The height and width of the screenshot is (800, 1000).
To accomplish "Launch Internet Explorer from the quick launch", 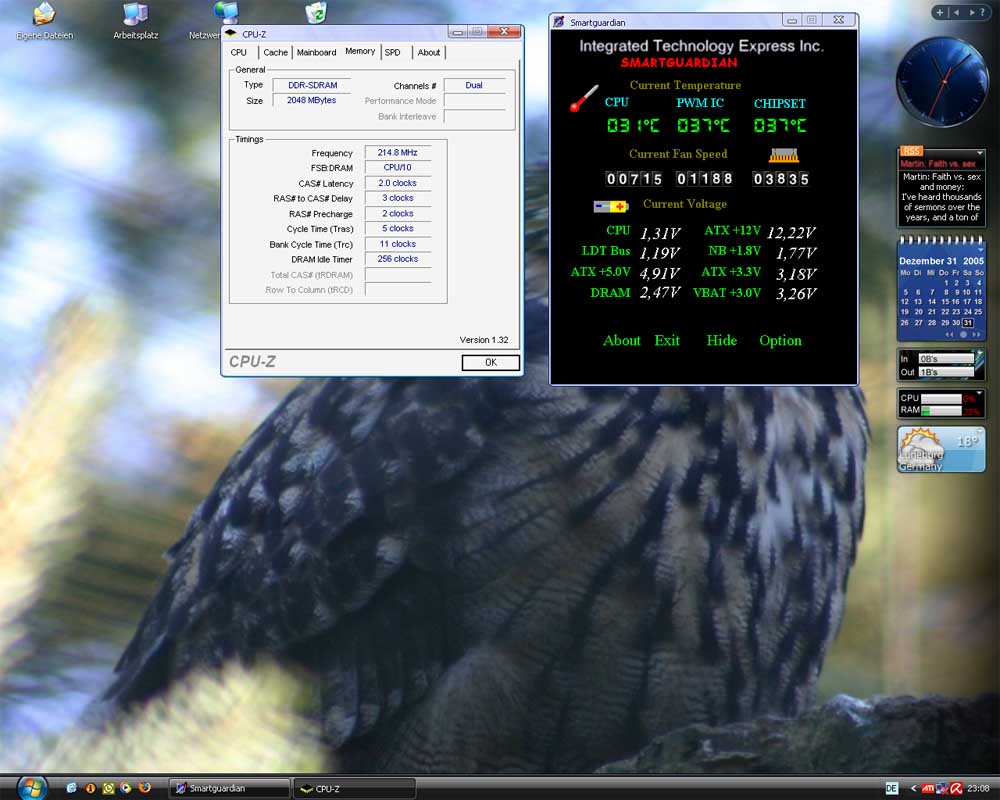I will 71,788.
